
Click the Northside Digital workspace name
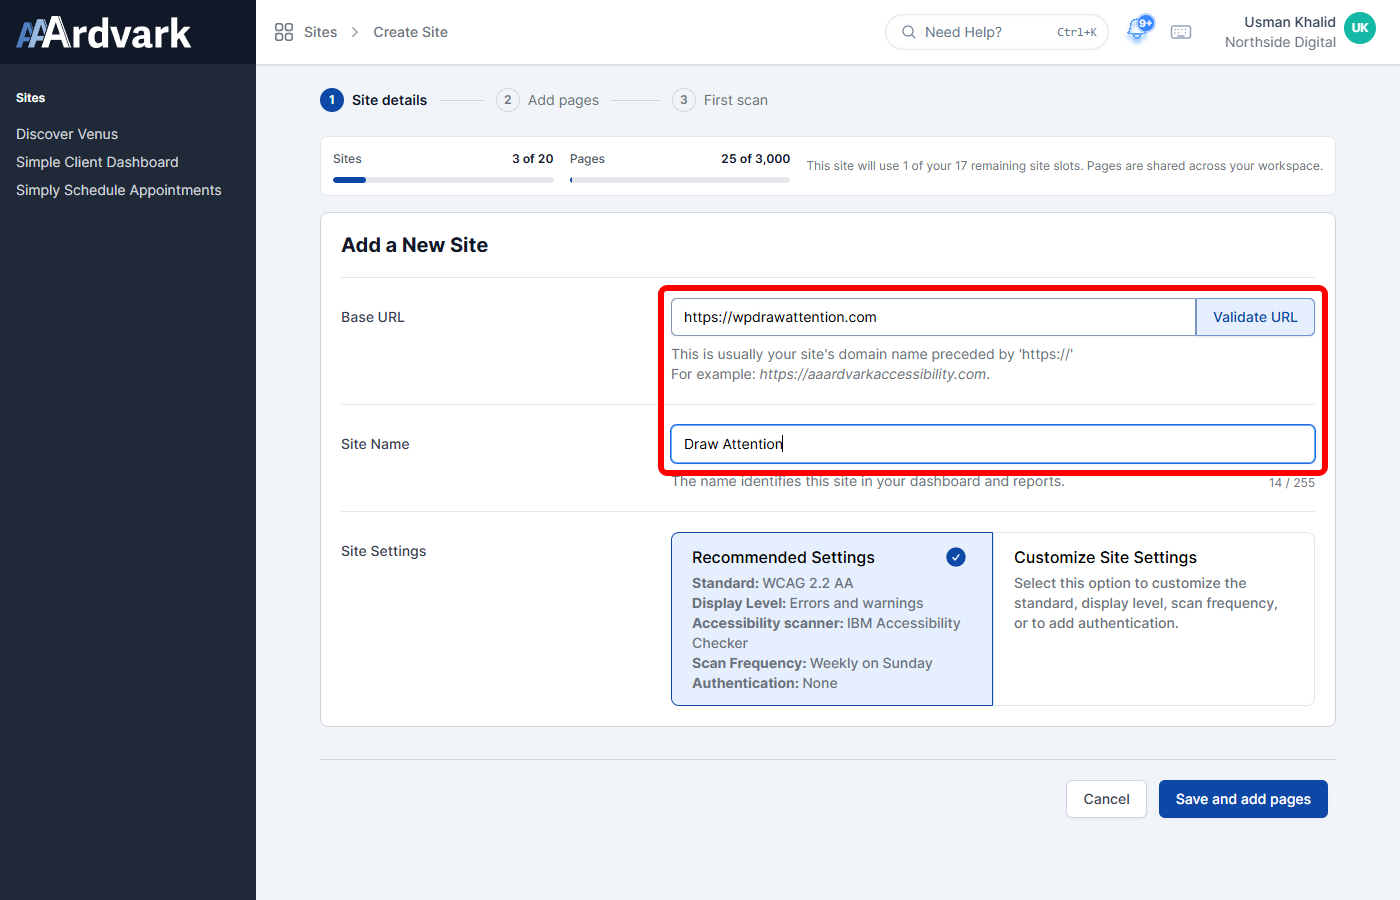point(1280,42)
